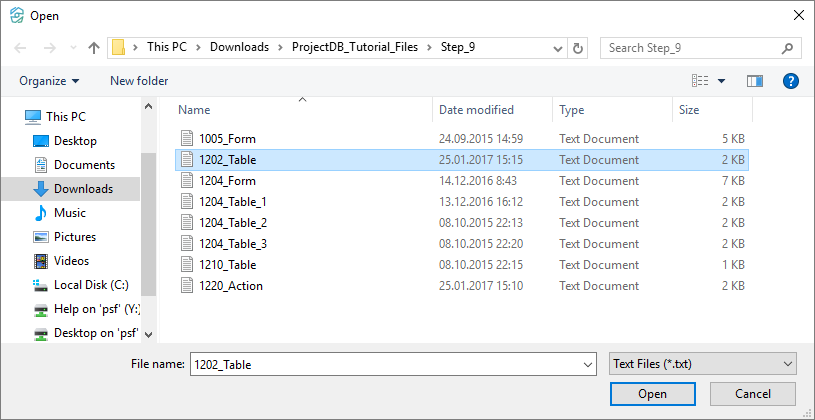Screen dimensions: 815x420
Task: Expand the Organize menu
Action: [x=48, y=81]
